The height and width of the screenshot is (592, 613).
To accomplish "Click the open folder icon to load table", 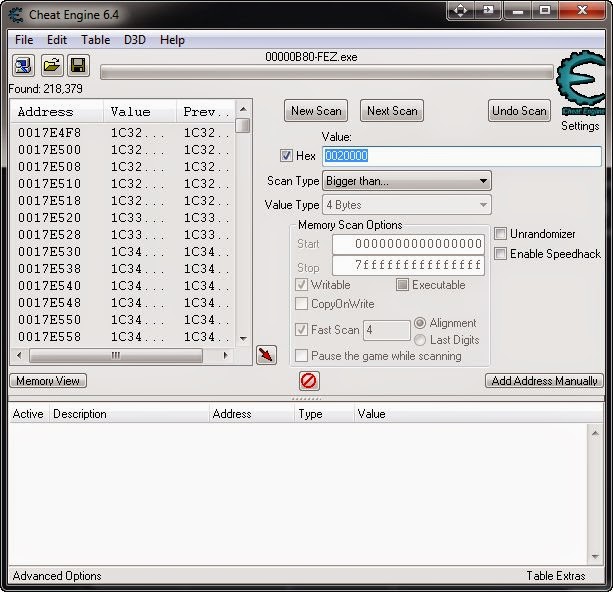I will click(x=52, y=65).
